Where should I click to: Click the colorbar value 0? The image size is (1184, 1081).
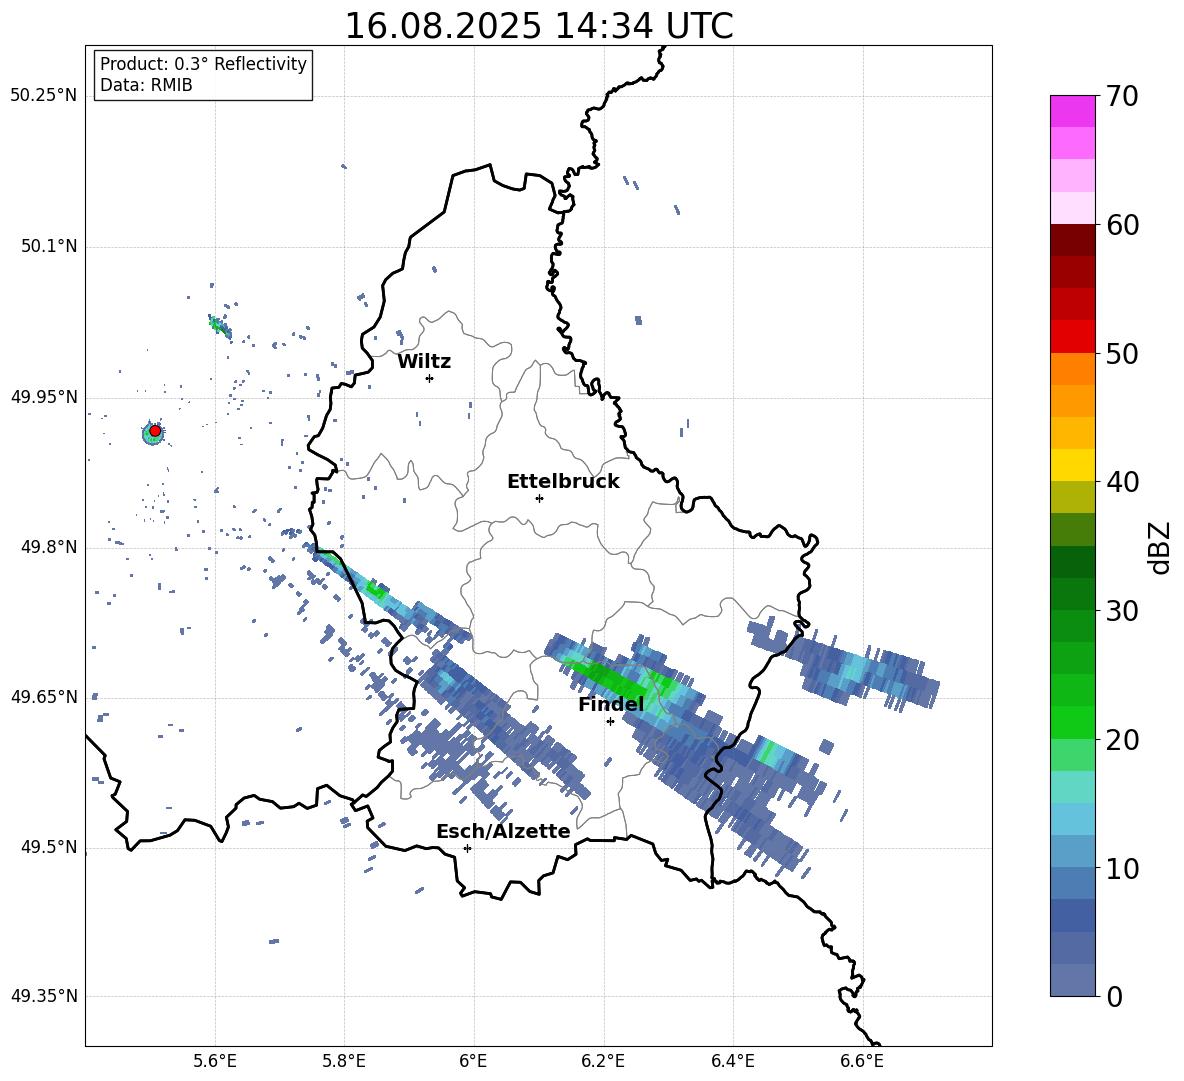coord(1114,996)
